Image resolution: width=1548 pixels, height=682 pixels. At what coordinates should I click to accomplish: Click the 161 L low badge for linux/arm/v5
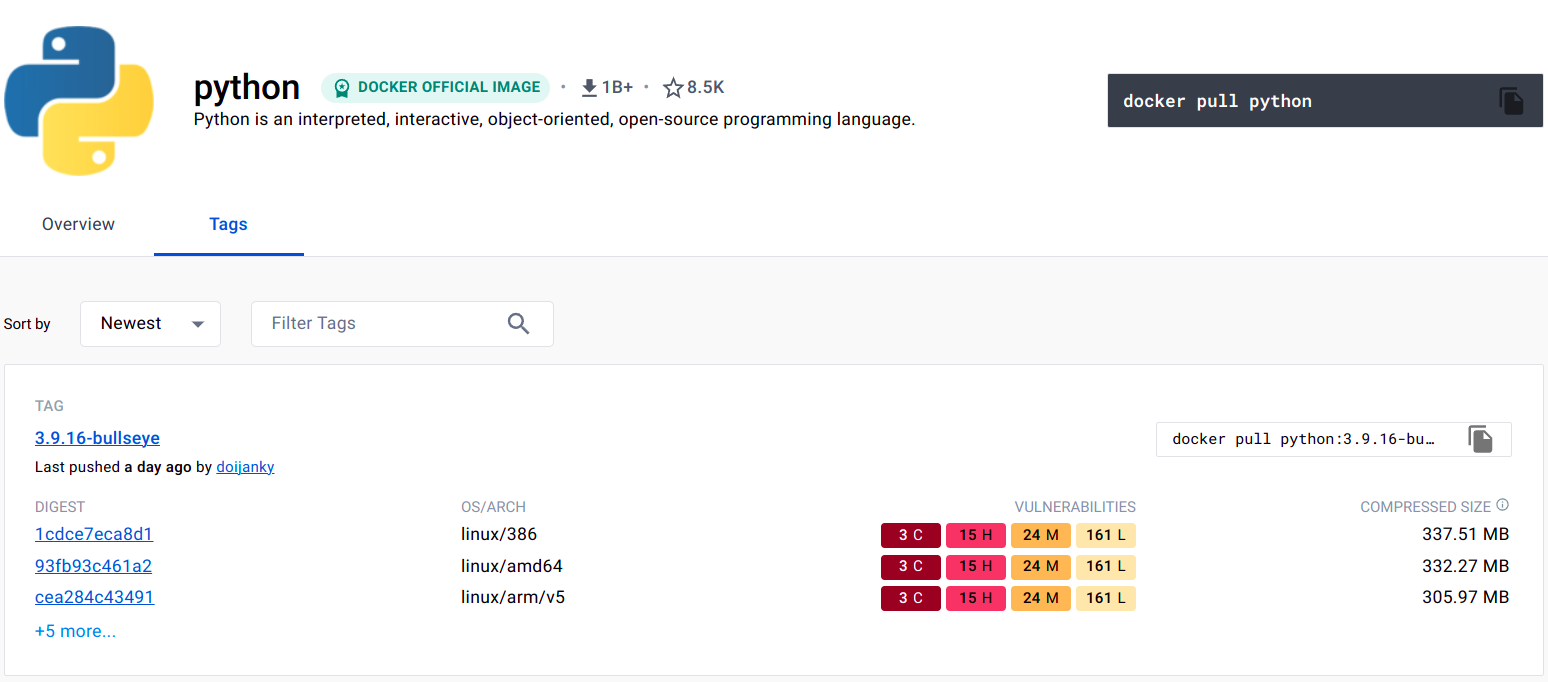1105,598
